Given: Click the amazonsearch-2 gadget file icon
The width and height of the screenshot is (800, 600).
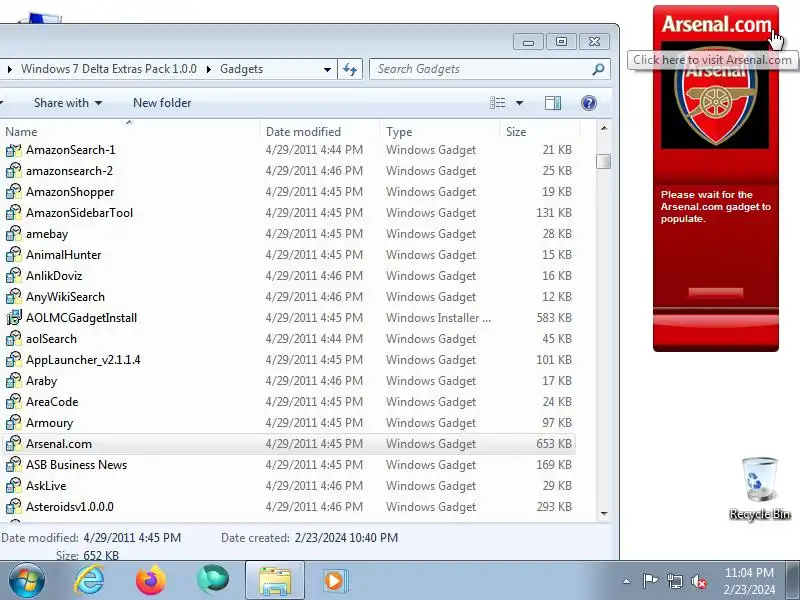Looking at the screenshot, I should click(14, 171).
